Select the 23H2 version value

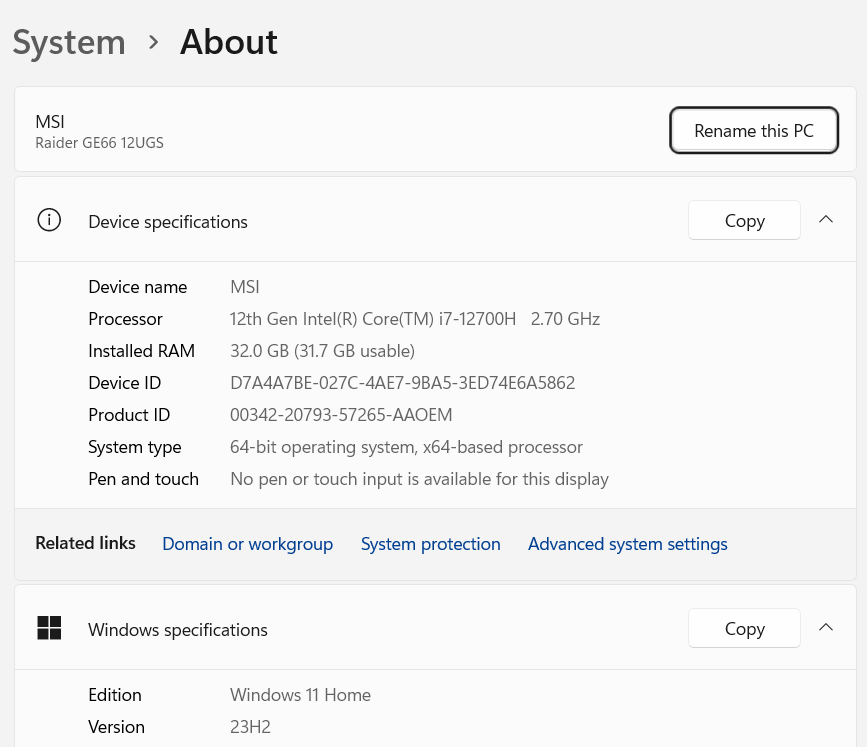(x=250, y=727)
